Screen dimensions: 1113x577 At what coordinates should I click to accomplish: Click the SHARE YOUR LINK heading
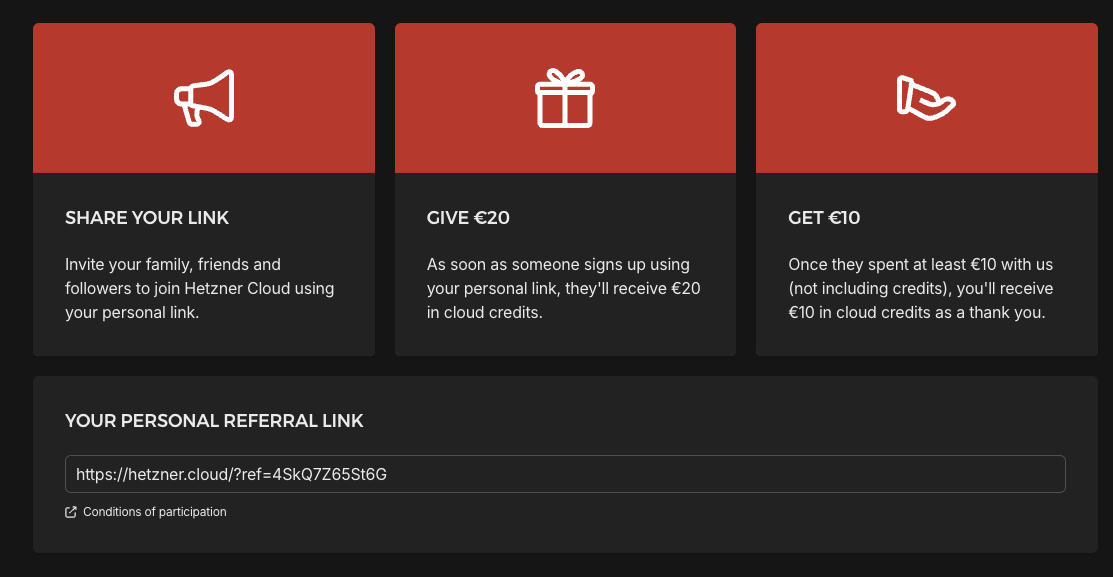pos(147,218)
